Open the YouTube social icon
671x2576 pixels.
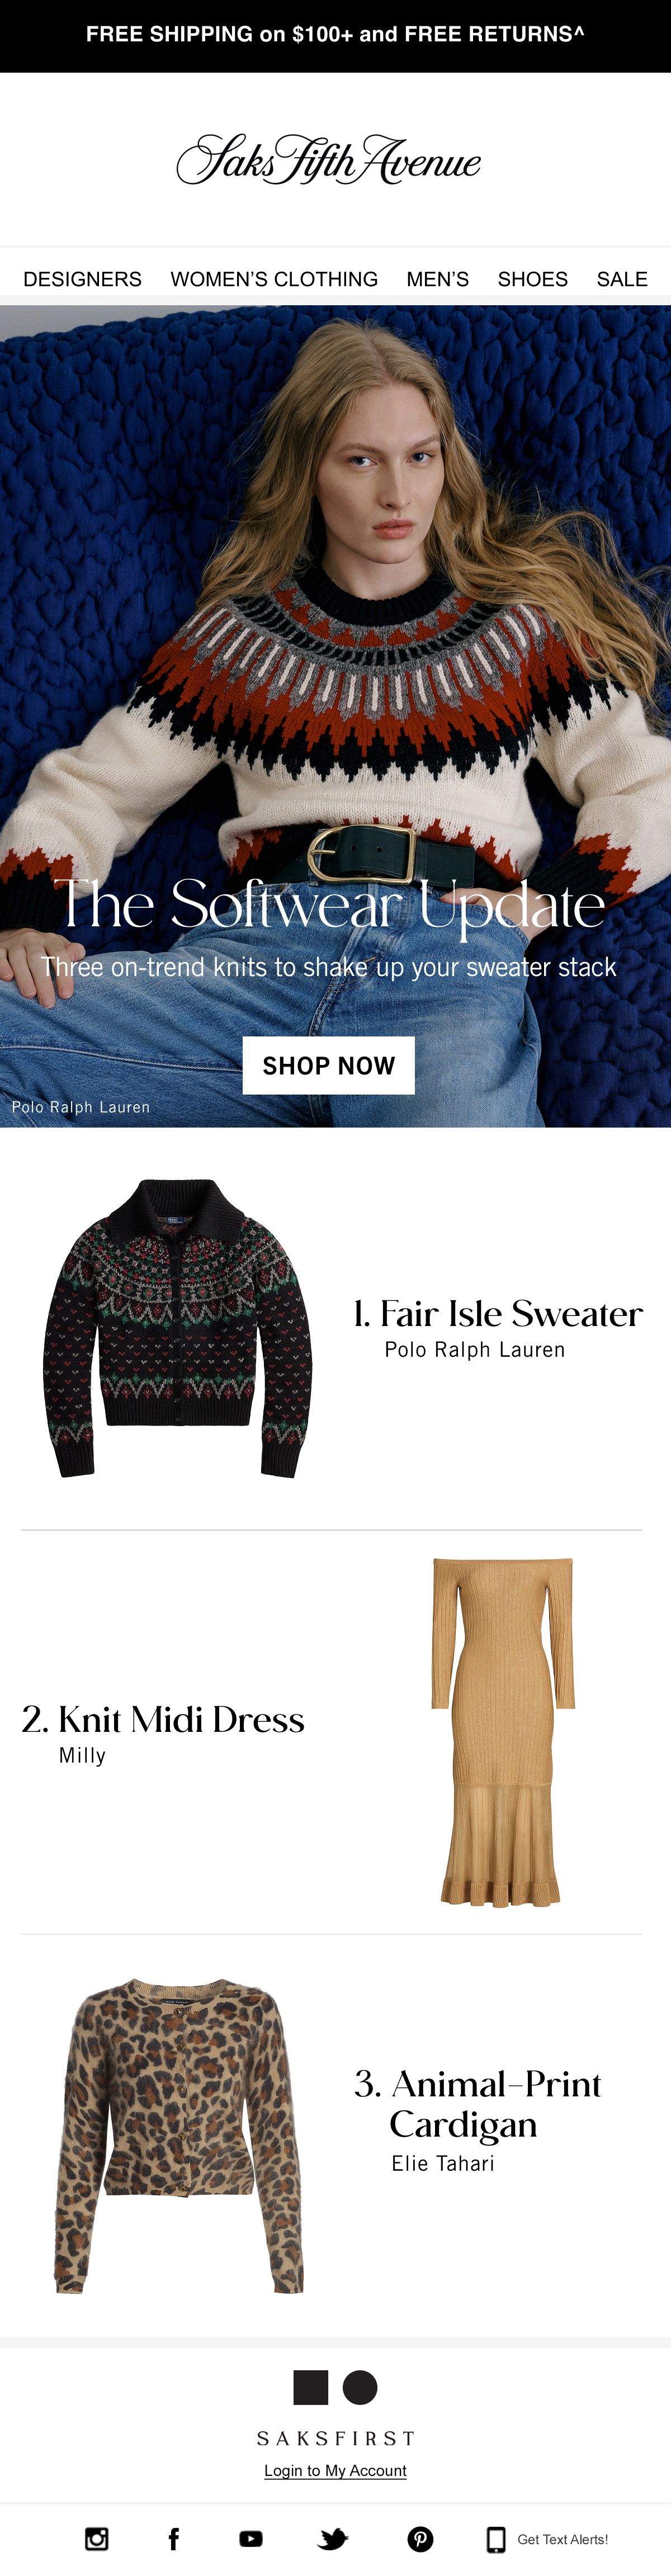coord(251,2538)
